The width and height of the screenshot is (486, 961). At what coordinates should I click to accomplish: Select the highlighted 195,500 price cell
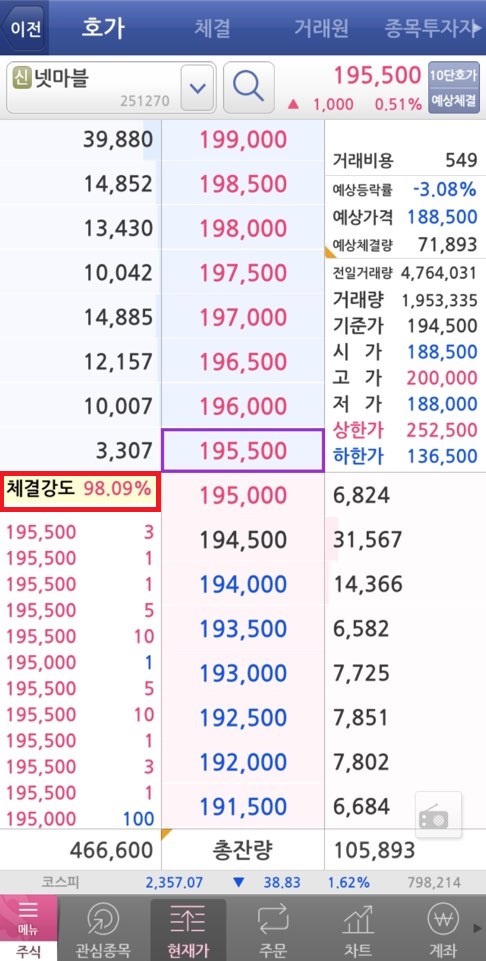tap(243, 450)
